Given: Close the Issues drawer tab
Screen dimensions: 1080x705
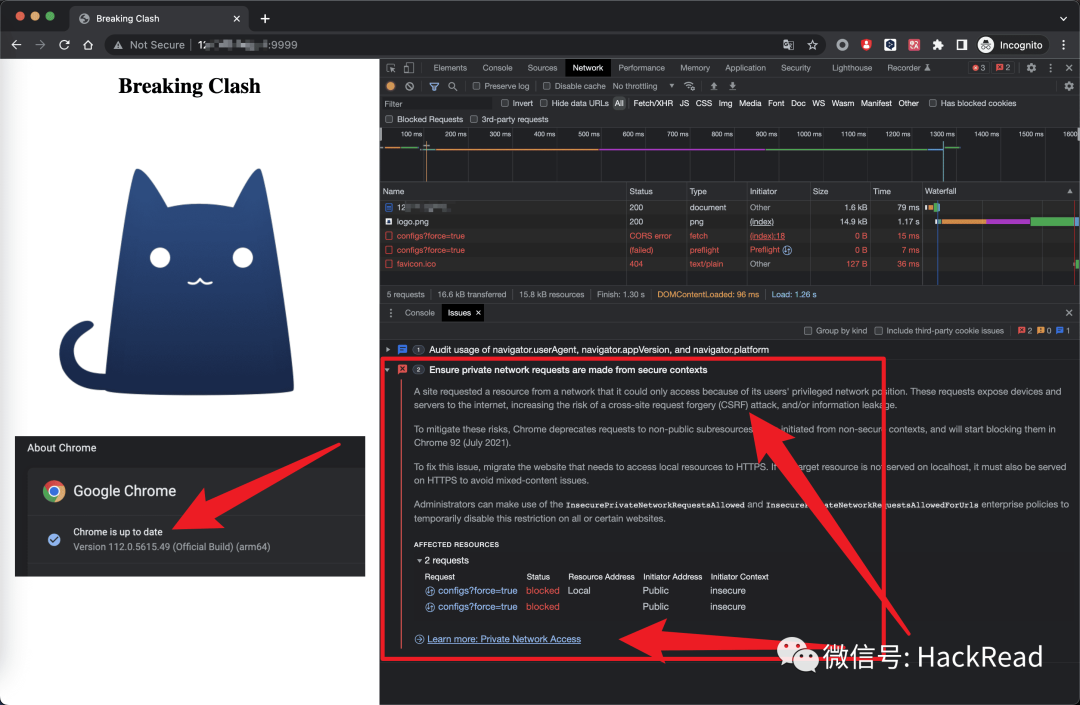Looking at the screenshot, I should (x=478, y=313).
